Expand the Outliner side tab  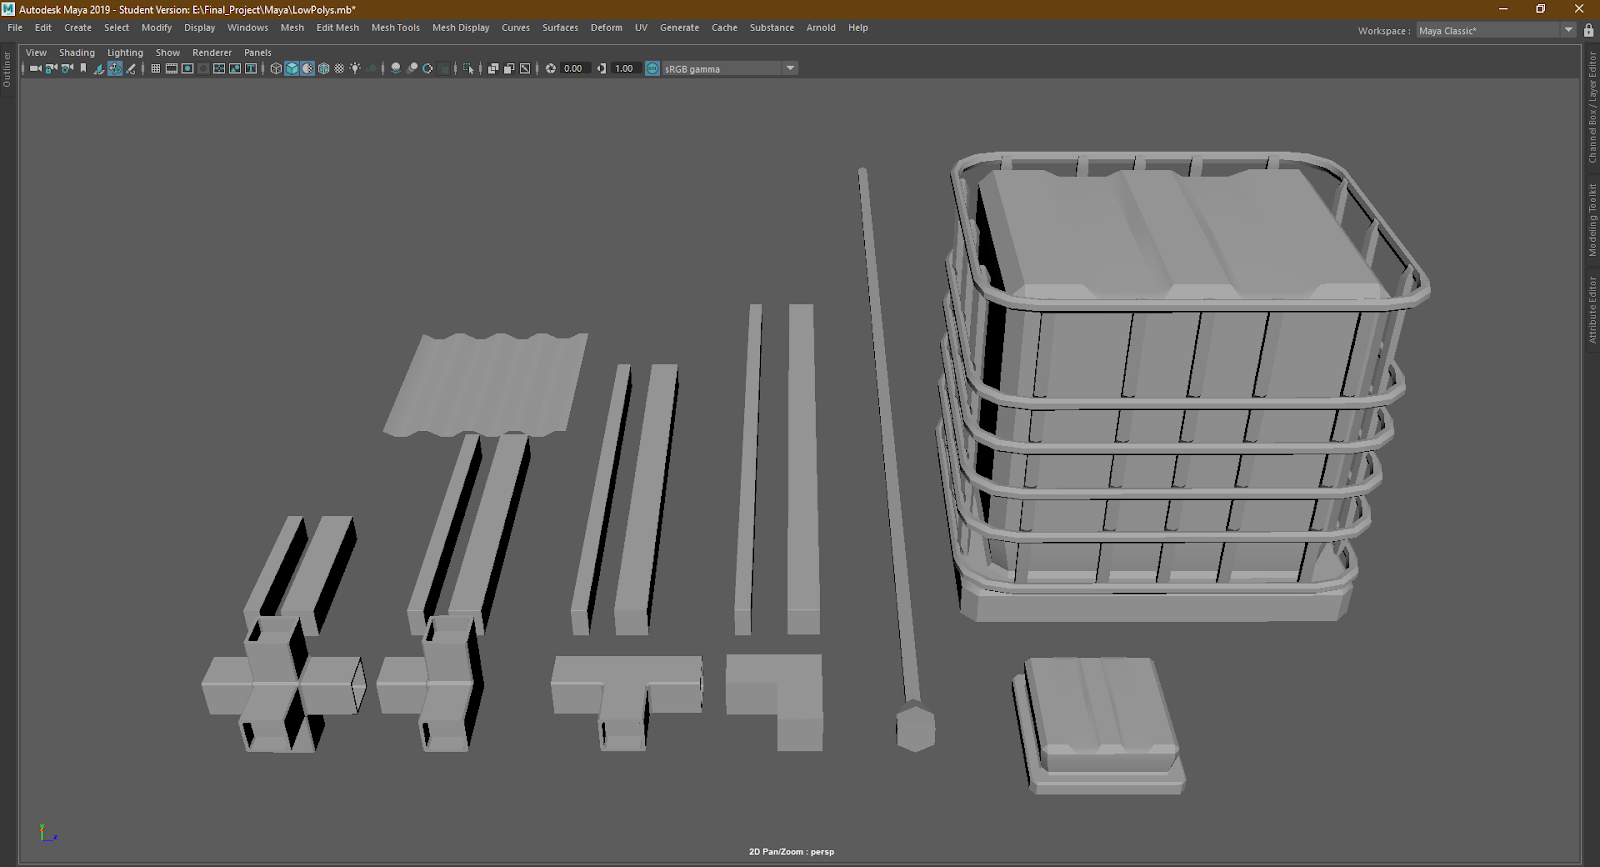point(7,69)
